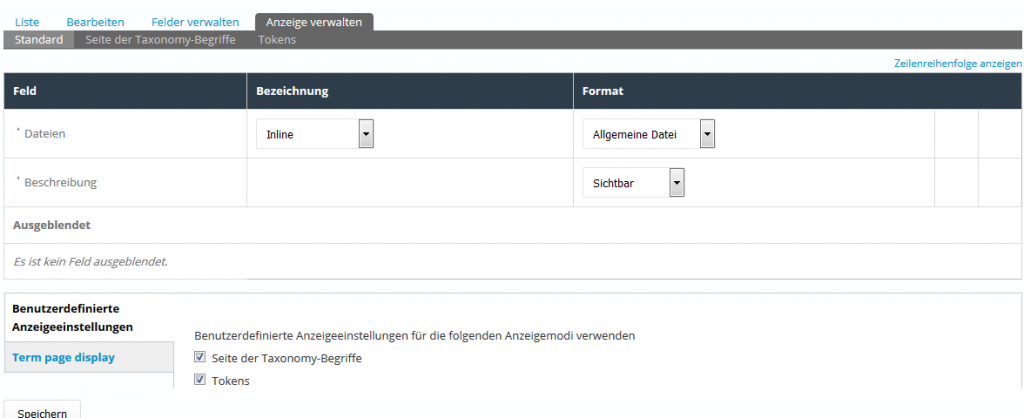This screenshot has width=1024, height=418.
Task: Open the Term page display vertical tab
Action: click(x=63, y=357)
